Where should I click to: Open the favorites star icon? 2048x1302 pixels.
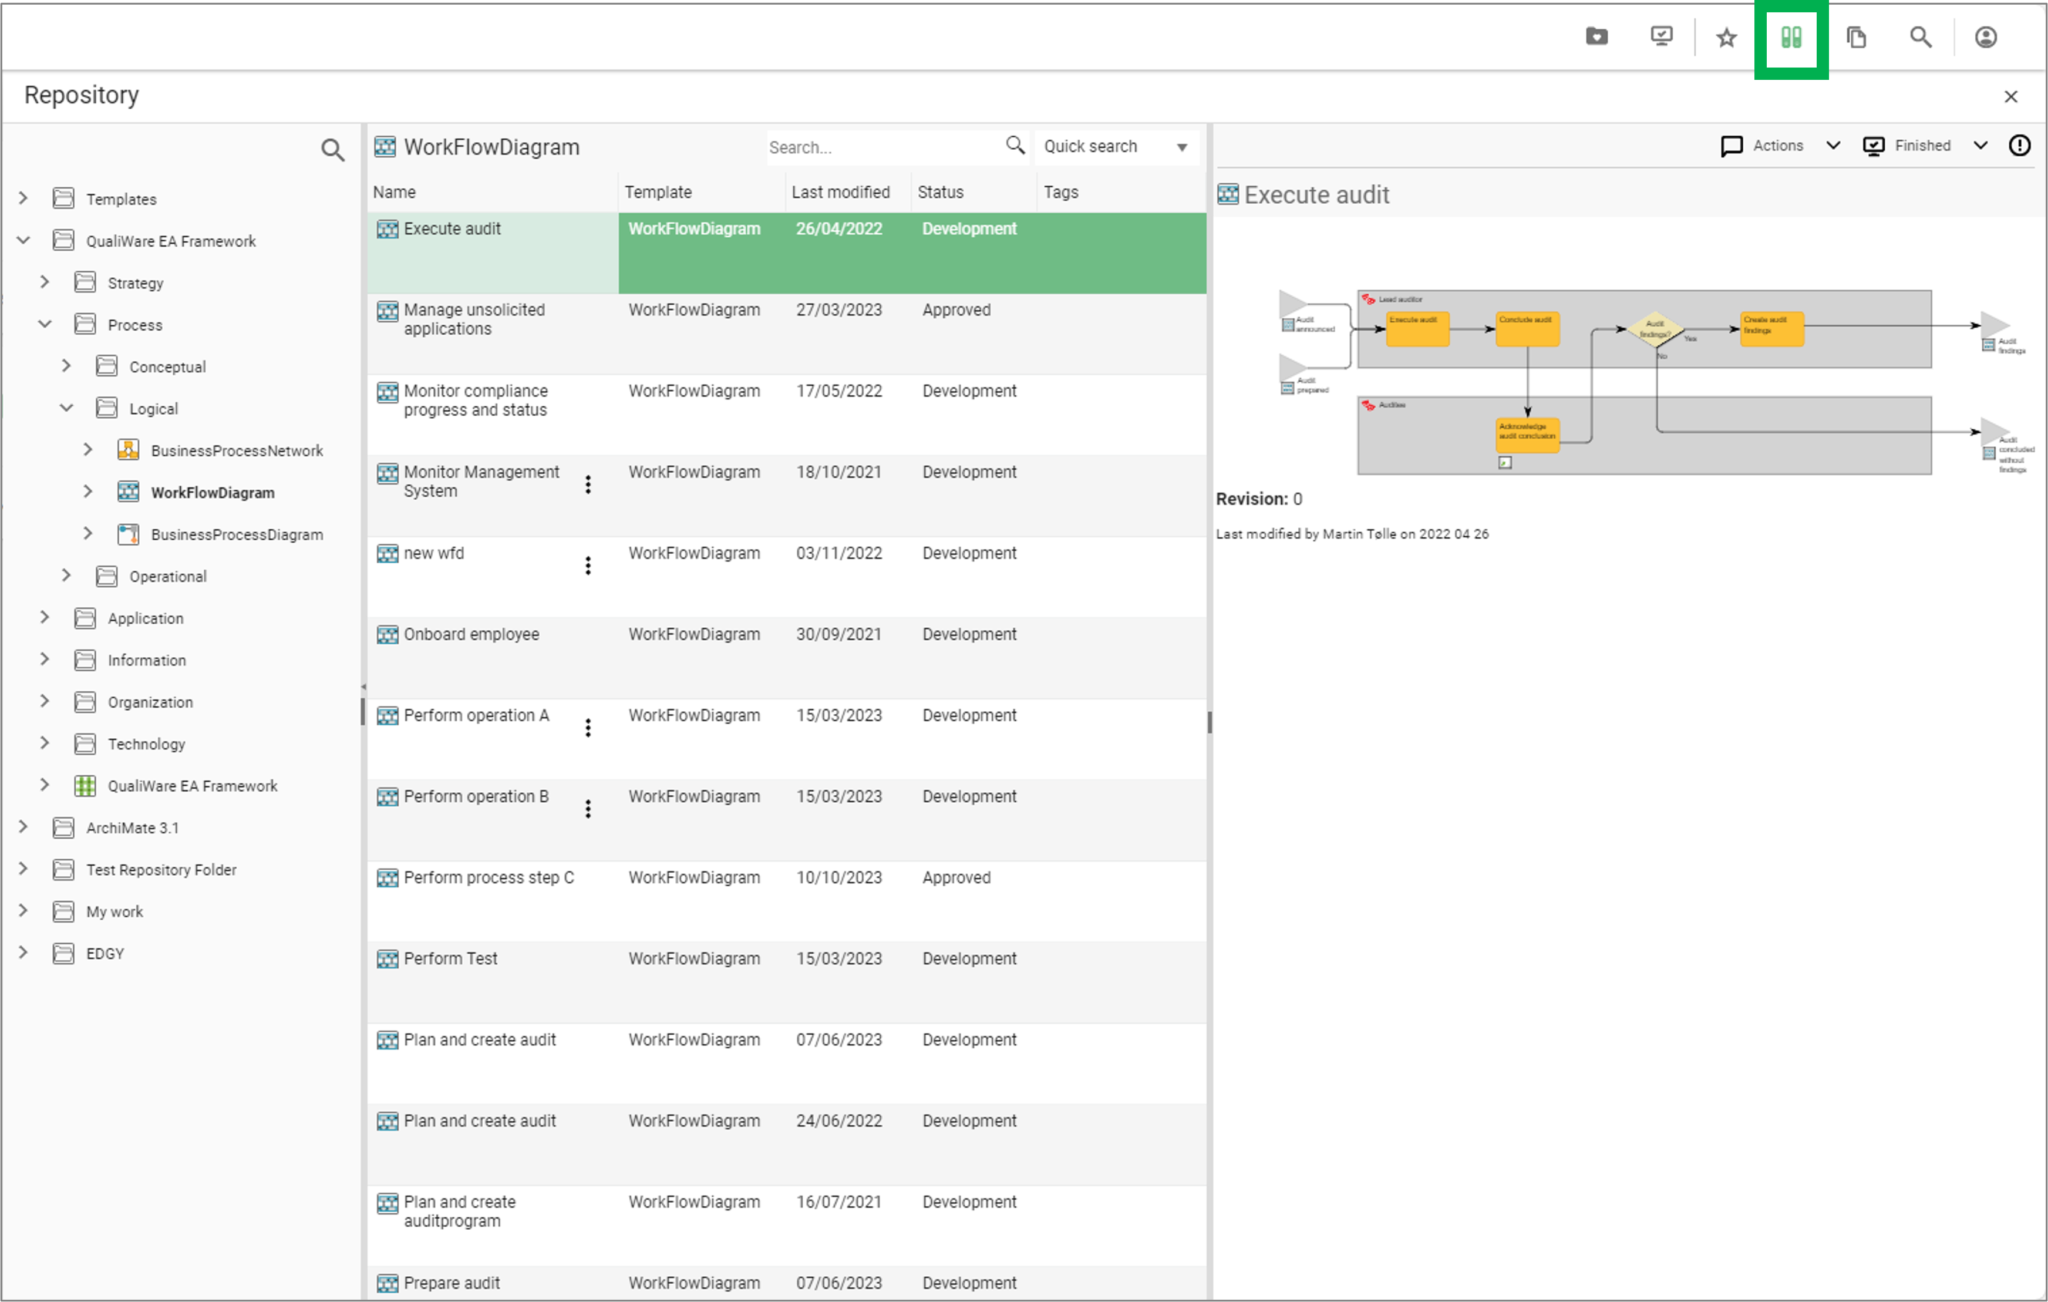tap(1726, 38)
